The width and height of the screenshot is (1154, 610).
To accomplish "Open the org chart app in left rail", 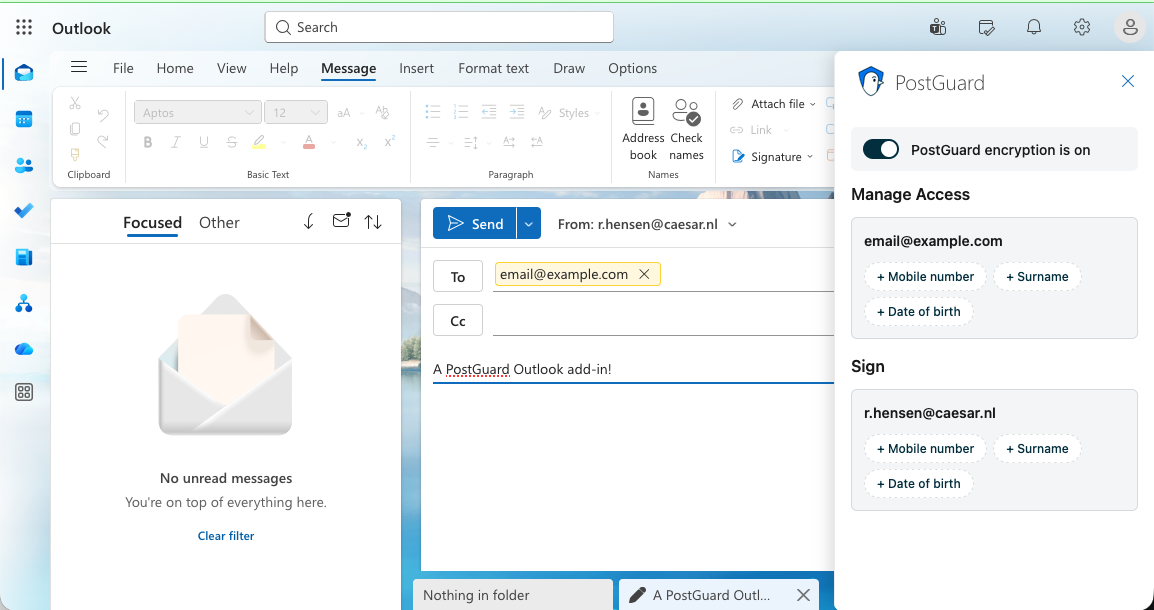I will click(24, 303).
